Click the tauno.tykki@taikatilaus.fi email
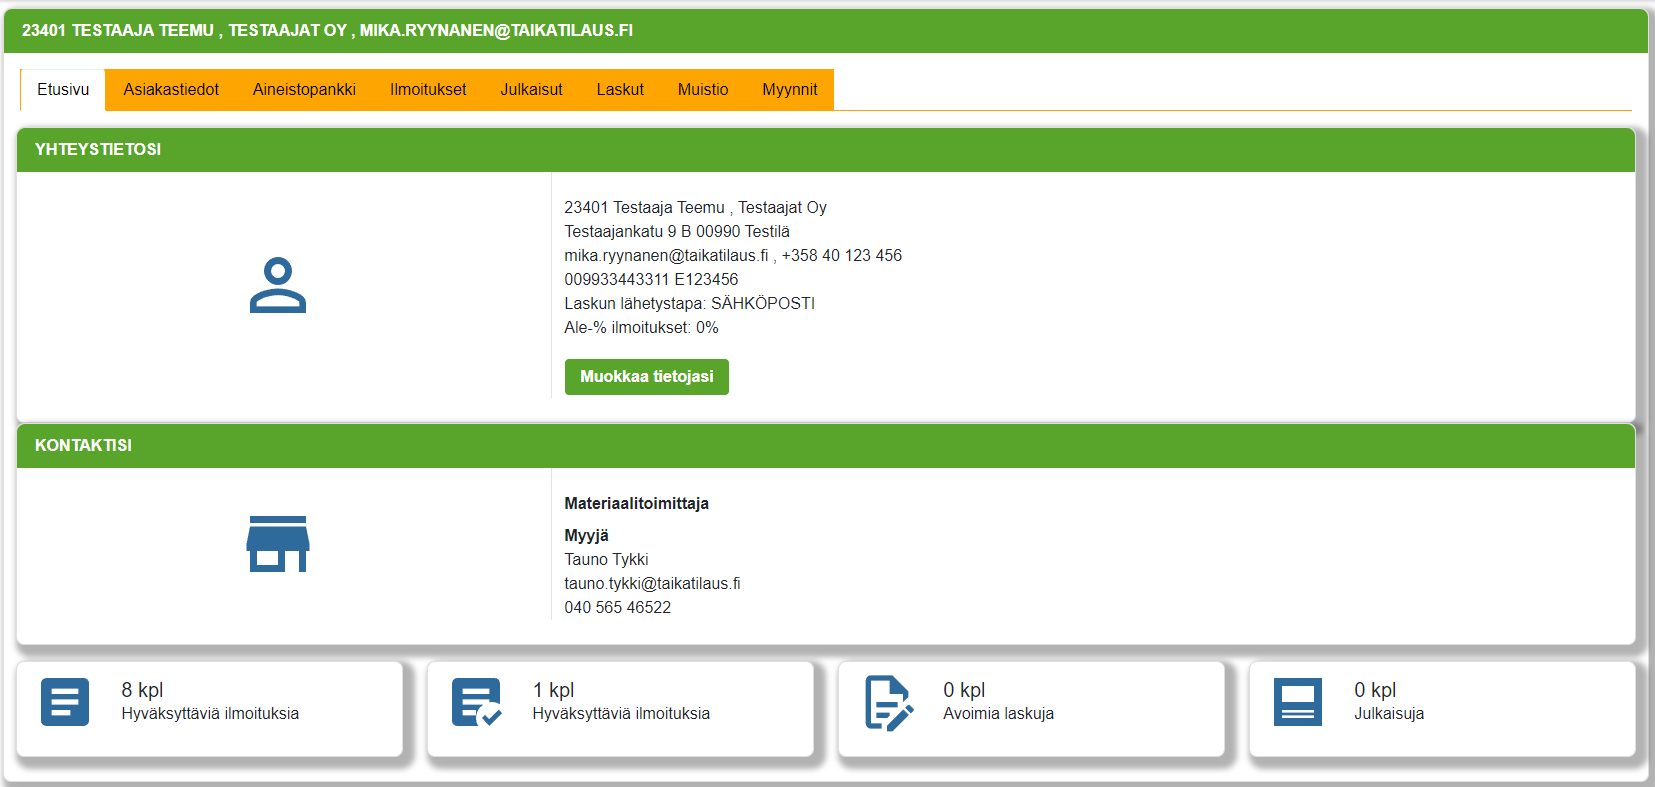This screenshot has width=1655, height=787. [x=652, y=584]
